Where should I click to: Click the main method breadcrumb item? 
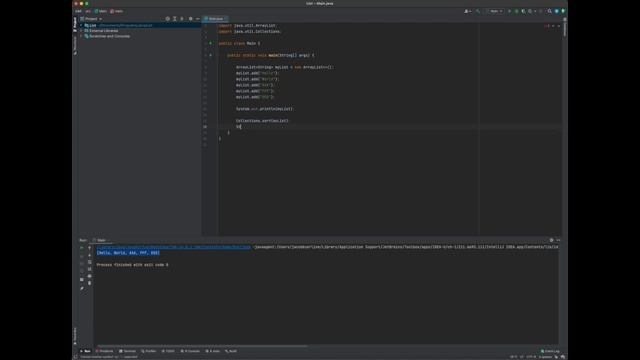(117, 11)
